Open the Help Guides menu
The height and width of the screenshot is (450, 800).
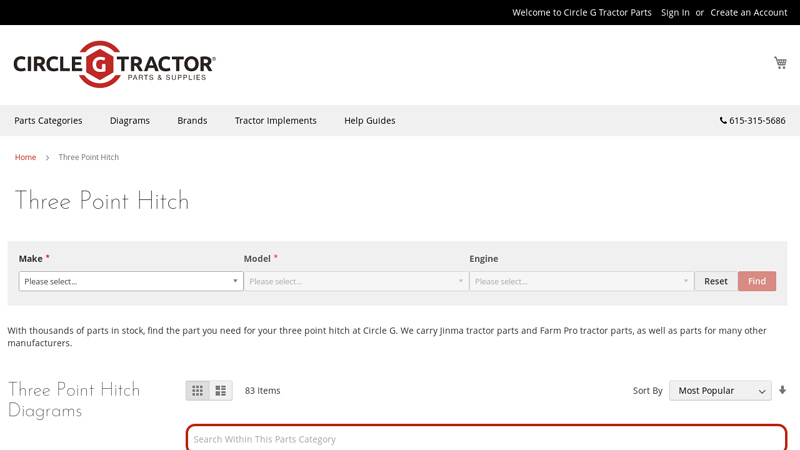(x=370, y=121)
